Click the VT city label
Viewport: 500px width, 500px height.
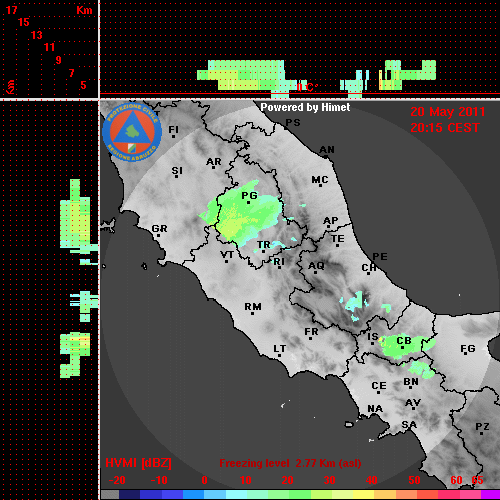coord(227,255)
